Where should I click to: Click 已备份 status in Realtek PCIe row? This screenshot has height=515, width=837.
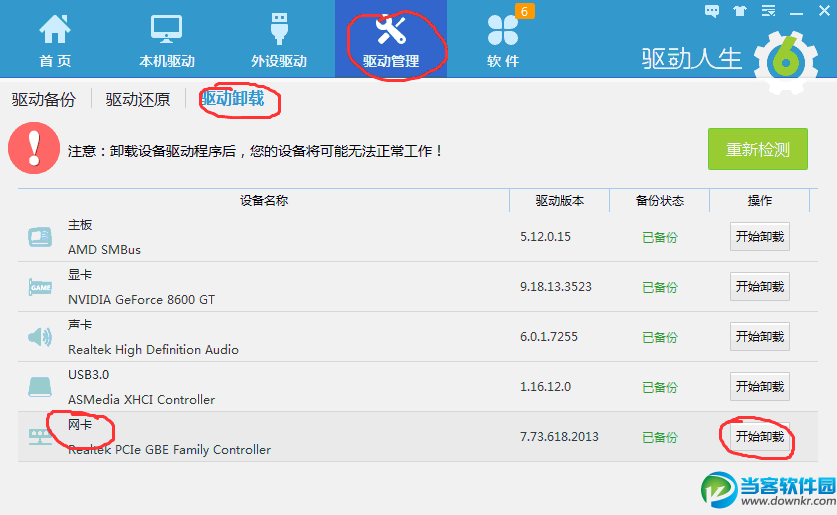tap(660, 438)
